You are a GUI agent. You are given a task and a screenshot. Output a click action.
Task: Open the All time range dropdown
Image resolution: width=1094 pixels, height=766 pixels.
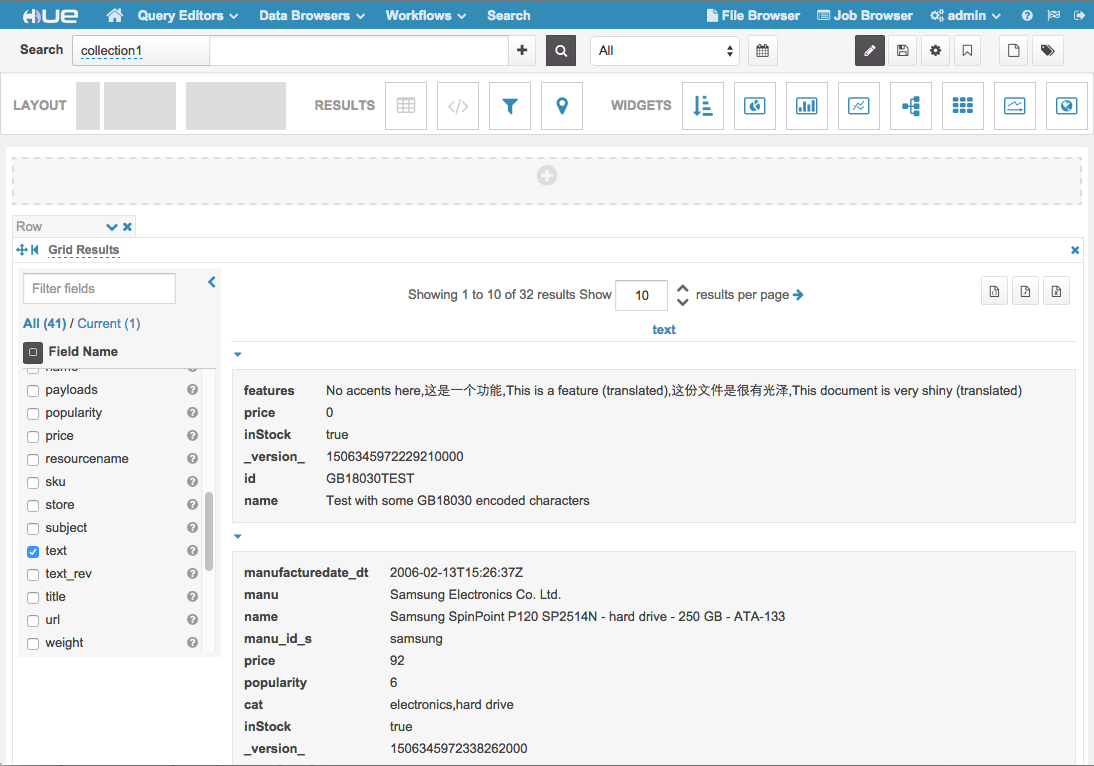pyautogui.click(x=665, y=50)
